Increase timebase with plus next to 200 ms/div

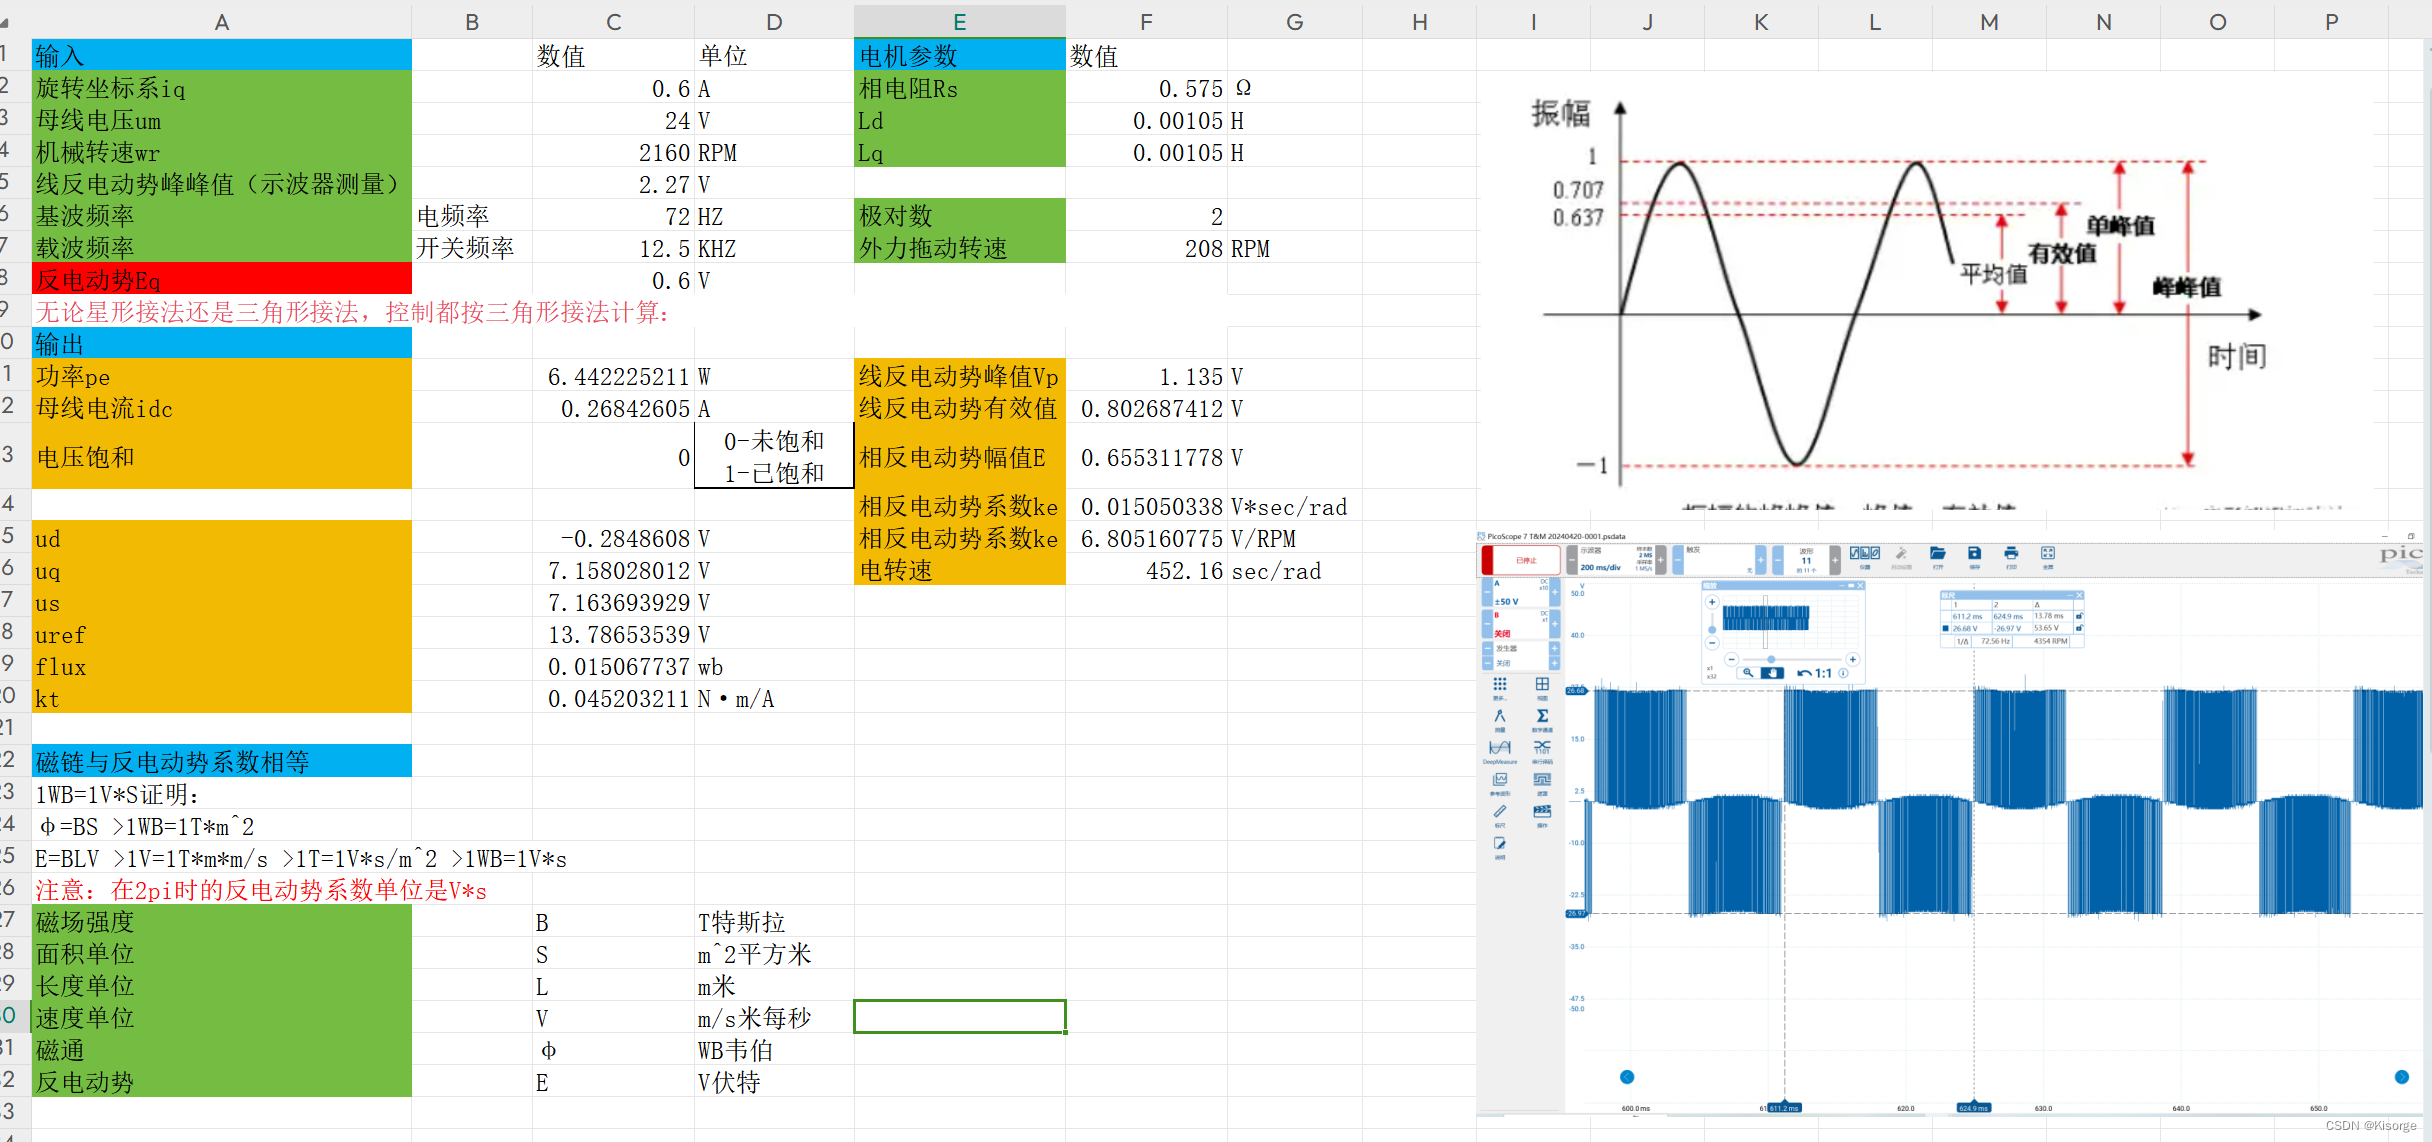pyautogui.click(x=1661, y=560)
